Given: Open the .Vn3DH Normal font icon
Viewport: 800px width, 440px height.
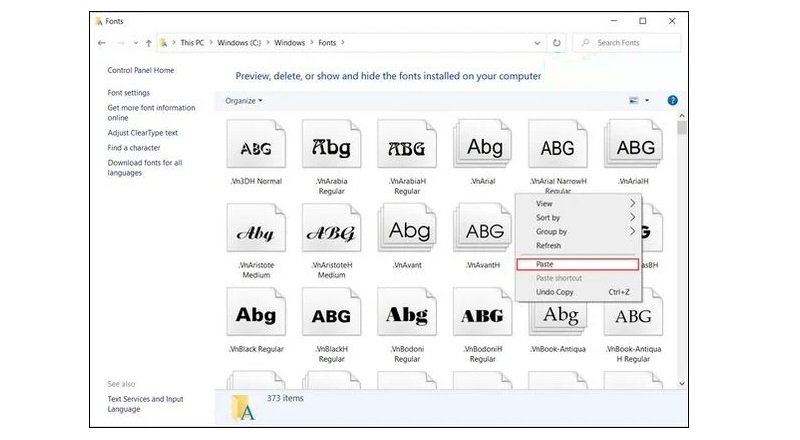Looking at the screenshot, I should pos(256,144).
